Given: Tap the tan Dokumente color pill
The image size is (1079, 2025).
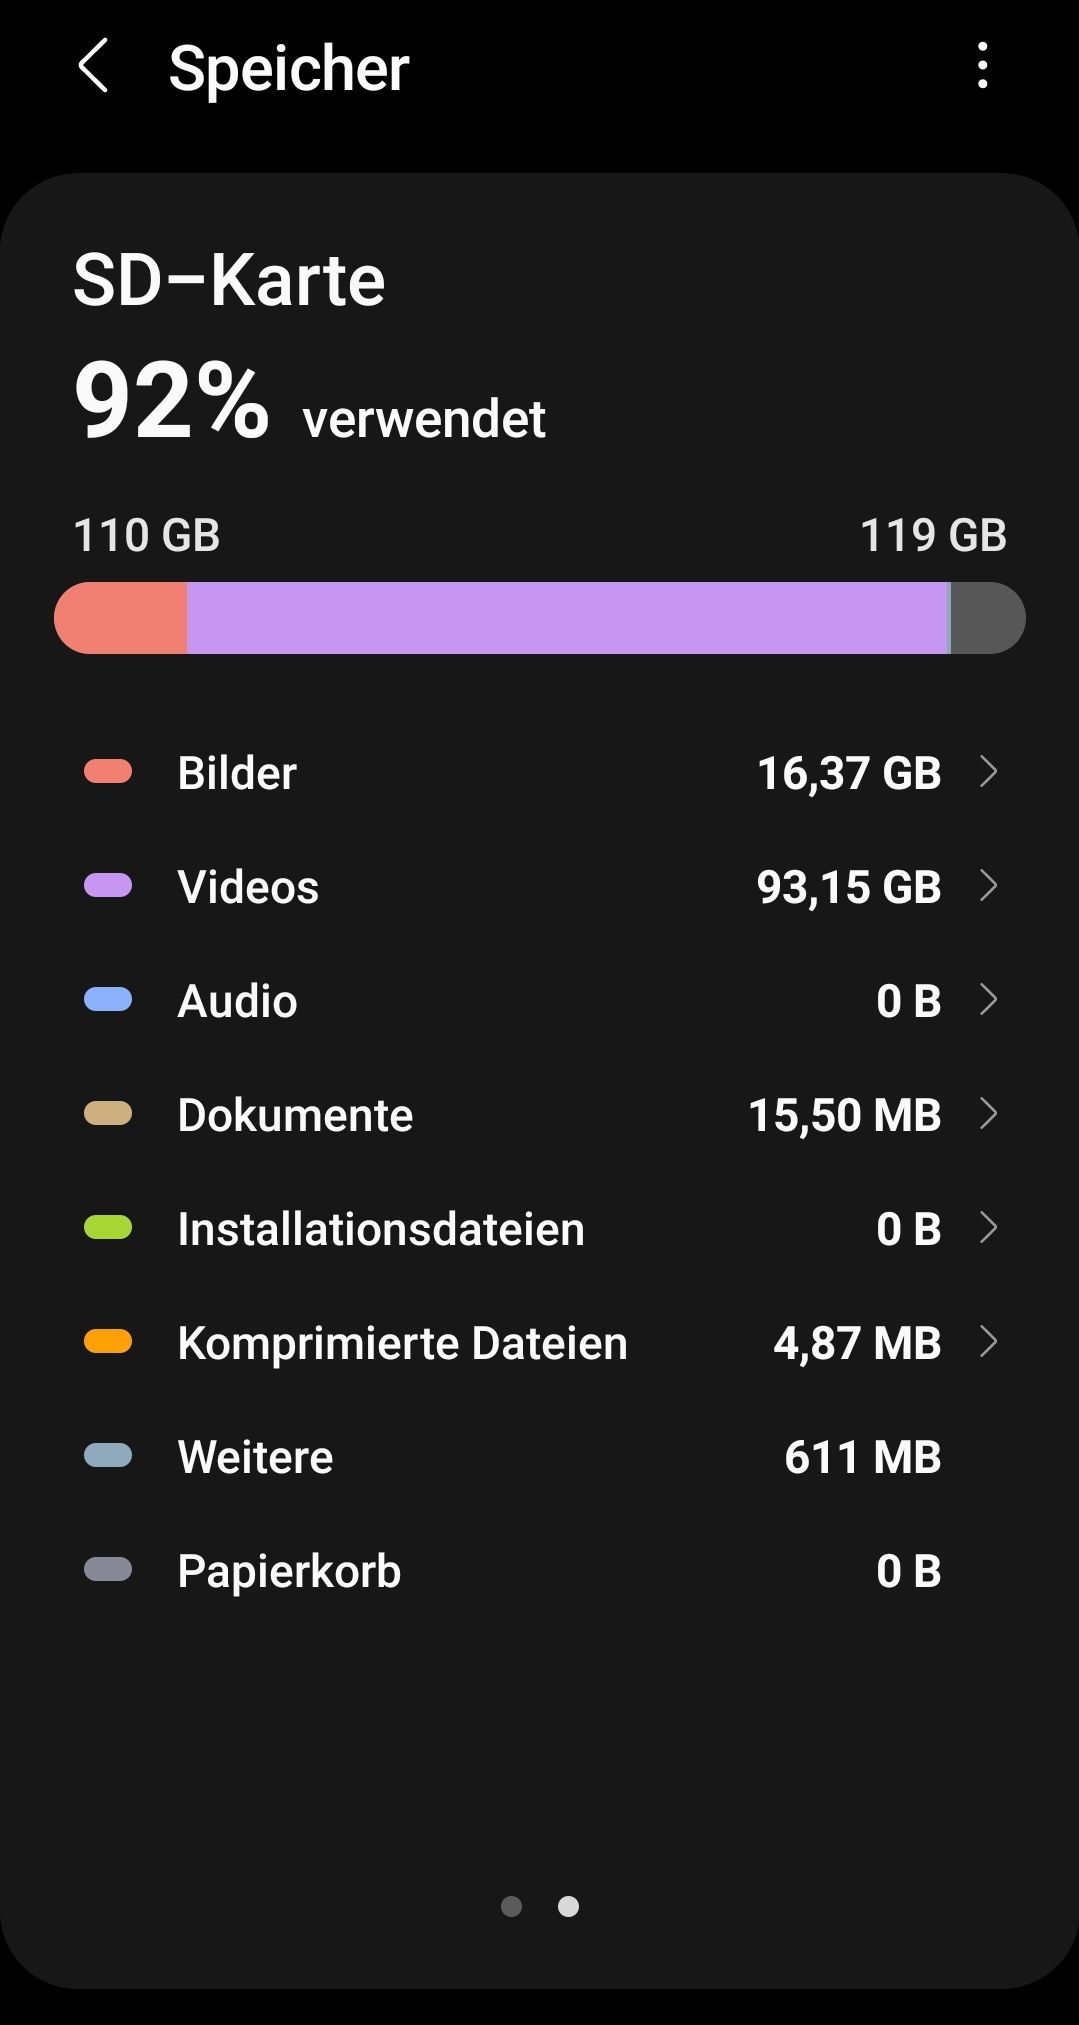Looking at the screenshot, I should click(x=108, y=1114).
